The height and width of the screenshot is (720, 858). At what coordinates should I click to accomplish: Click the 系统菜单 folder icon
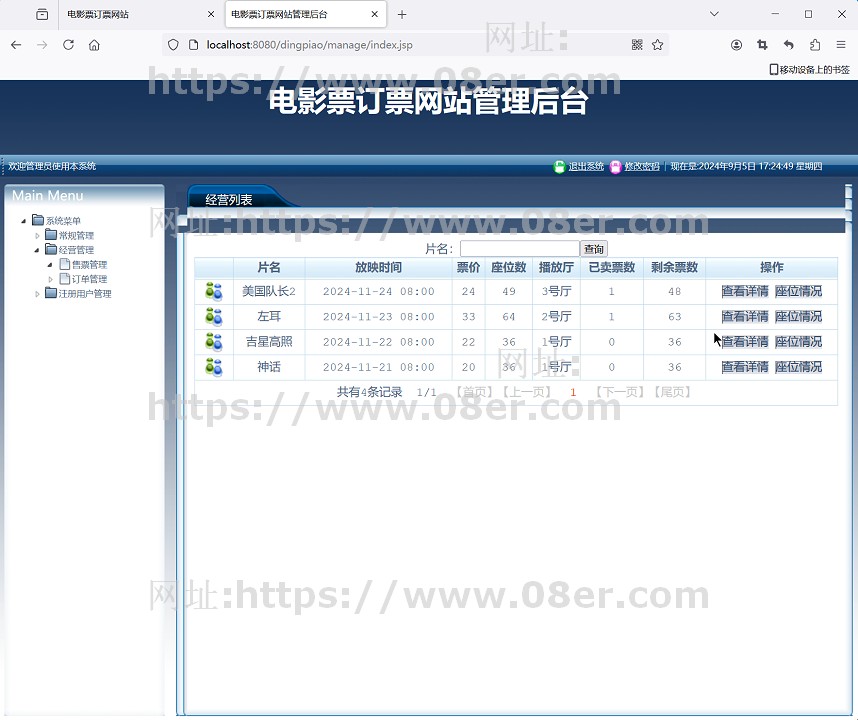pos(38,220)
